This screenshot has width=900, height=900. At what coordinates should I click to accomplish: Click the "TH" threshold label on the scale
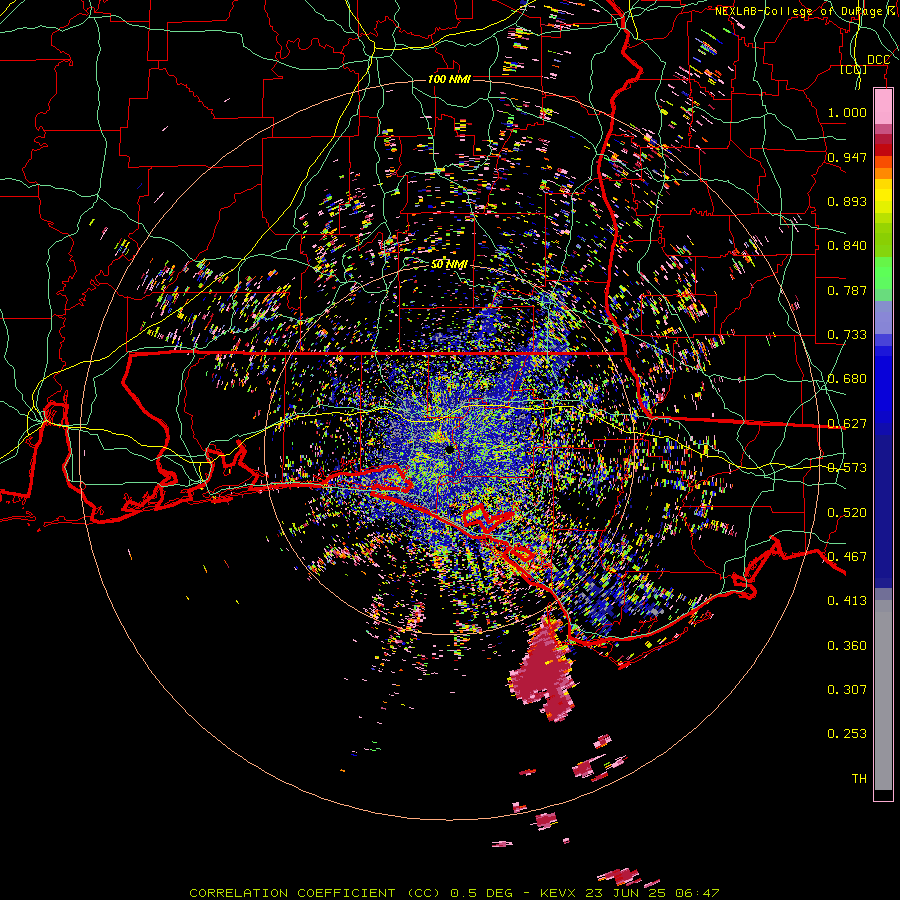[859, 779]
